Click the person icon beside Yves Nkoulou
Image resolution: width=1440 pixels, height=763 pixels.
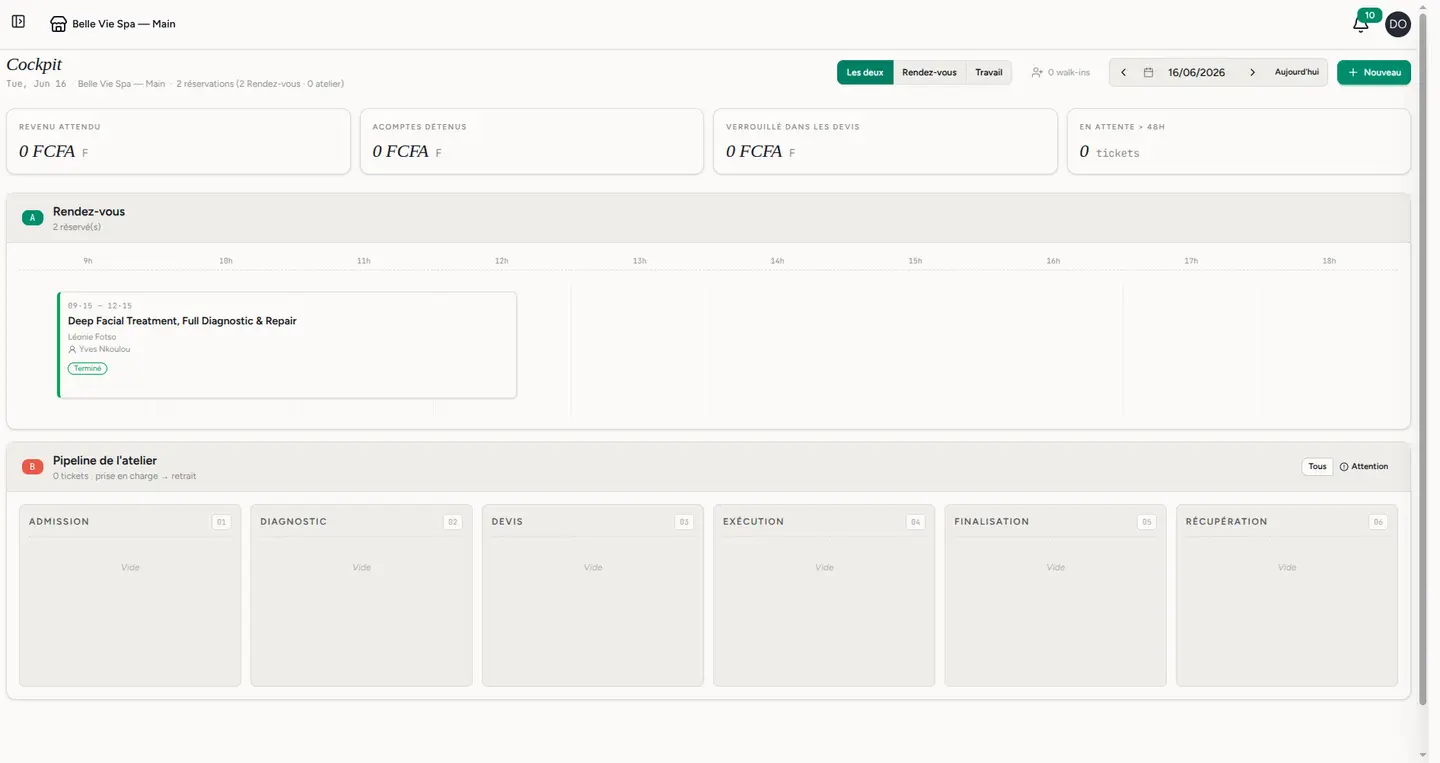72,350
